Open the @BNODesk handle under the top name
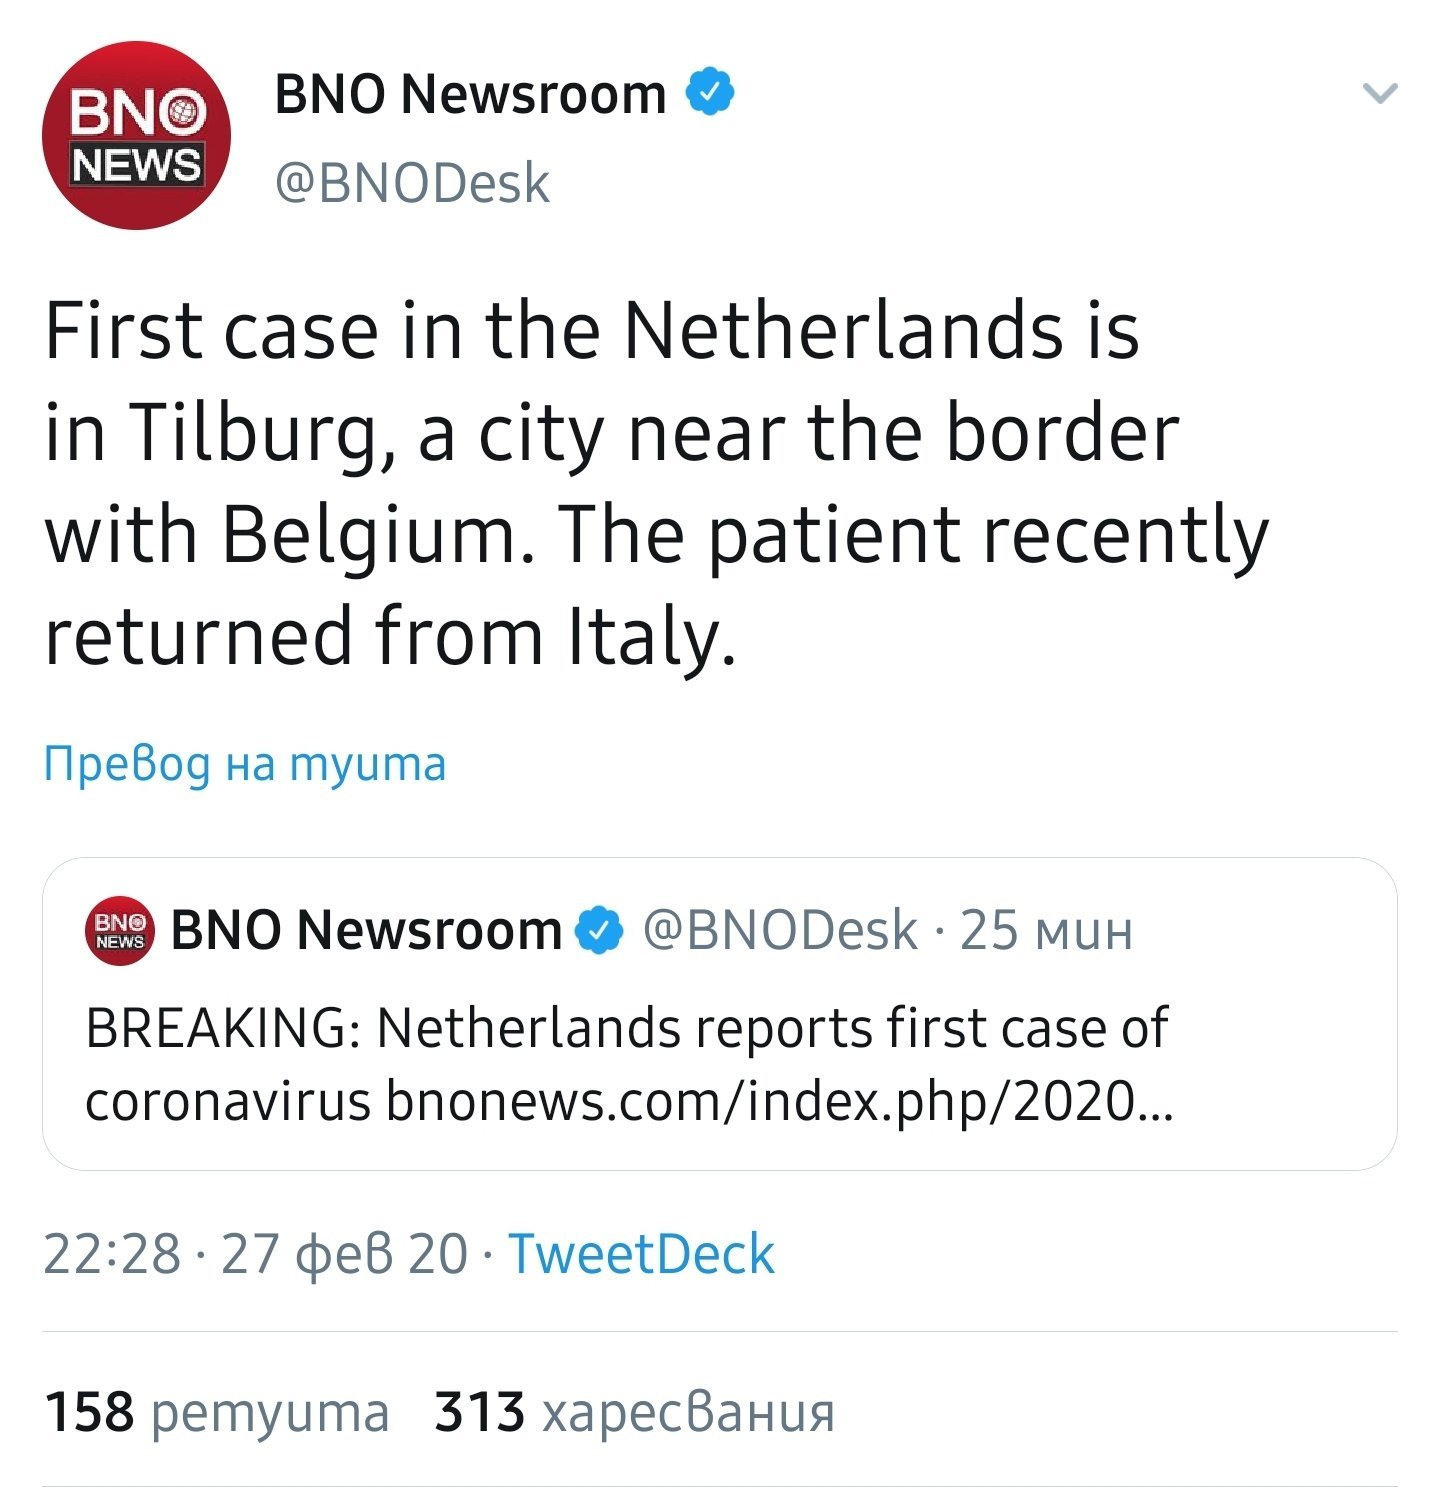 pos(412,183)
